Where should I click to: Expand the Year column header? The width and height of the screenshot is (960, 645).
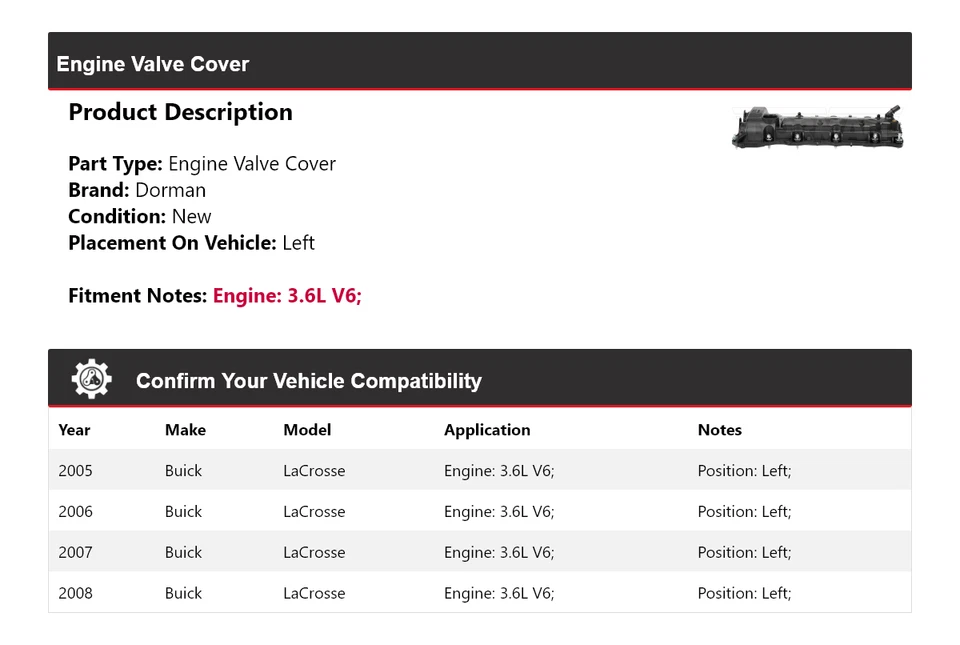pos(74,430)
